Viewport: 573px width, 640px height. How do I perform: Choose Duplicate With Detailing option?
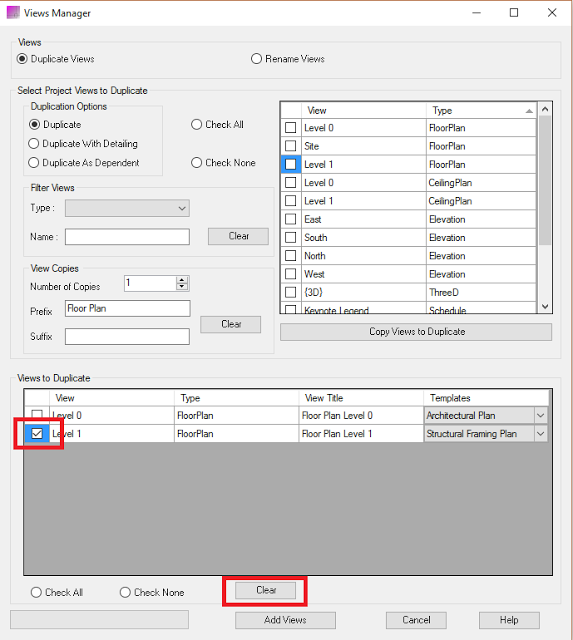pyautogui.click(x=34, y=144)
